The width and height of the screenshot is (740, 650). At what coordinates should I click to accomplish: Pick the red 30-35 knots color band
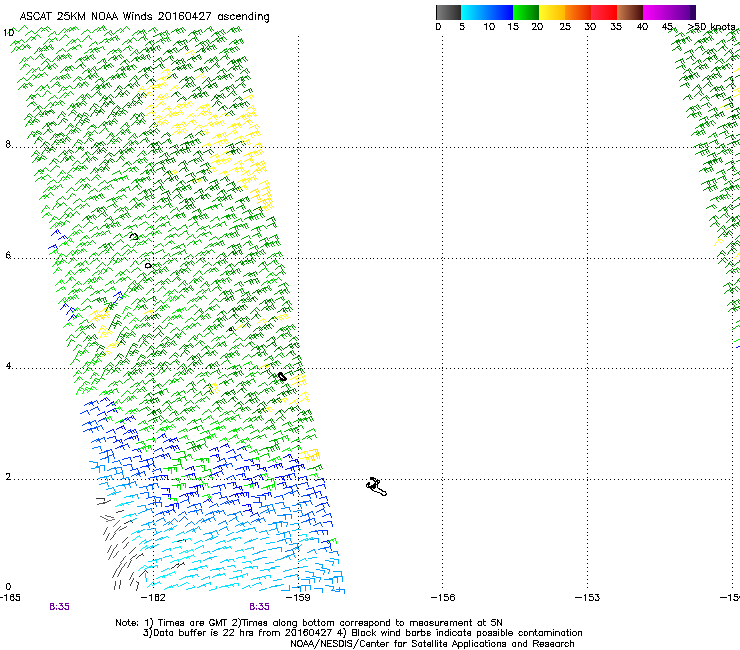click(x=604, y=12)
